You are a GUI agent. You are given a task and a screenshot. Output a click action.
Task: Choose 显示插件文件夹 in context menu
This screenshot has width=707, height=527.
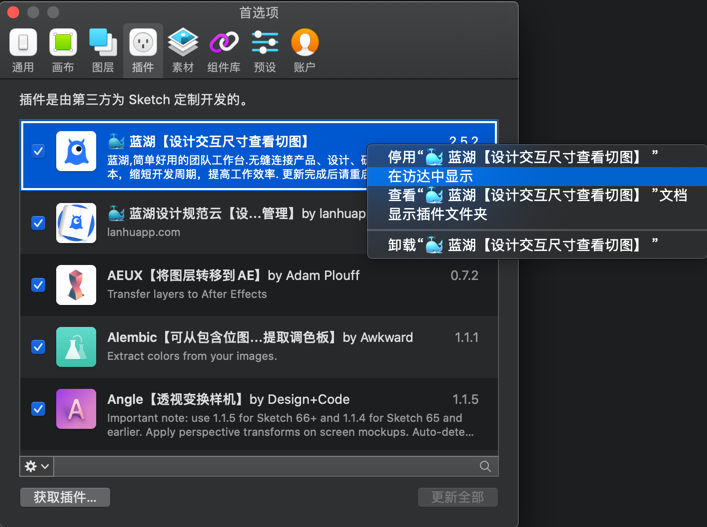pyautogui.click(x=537, y=214)
